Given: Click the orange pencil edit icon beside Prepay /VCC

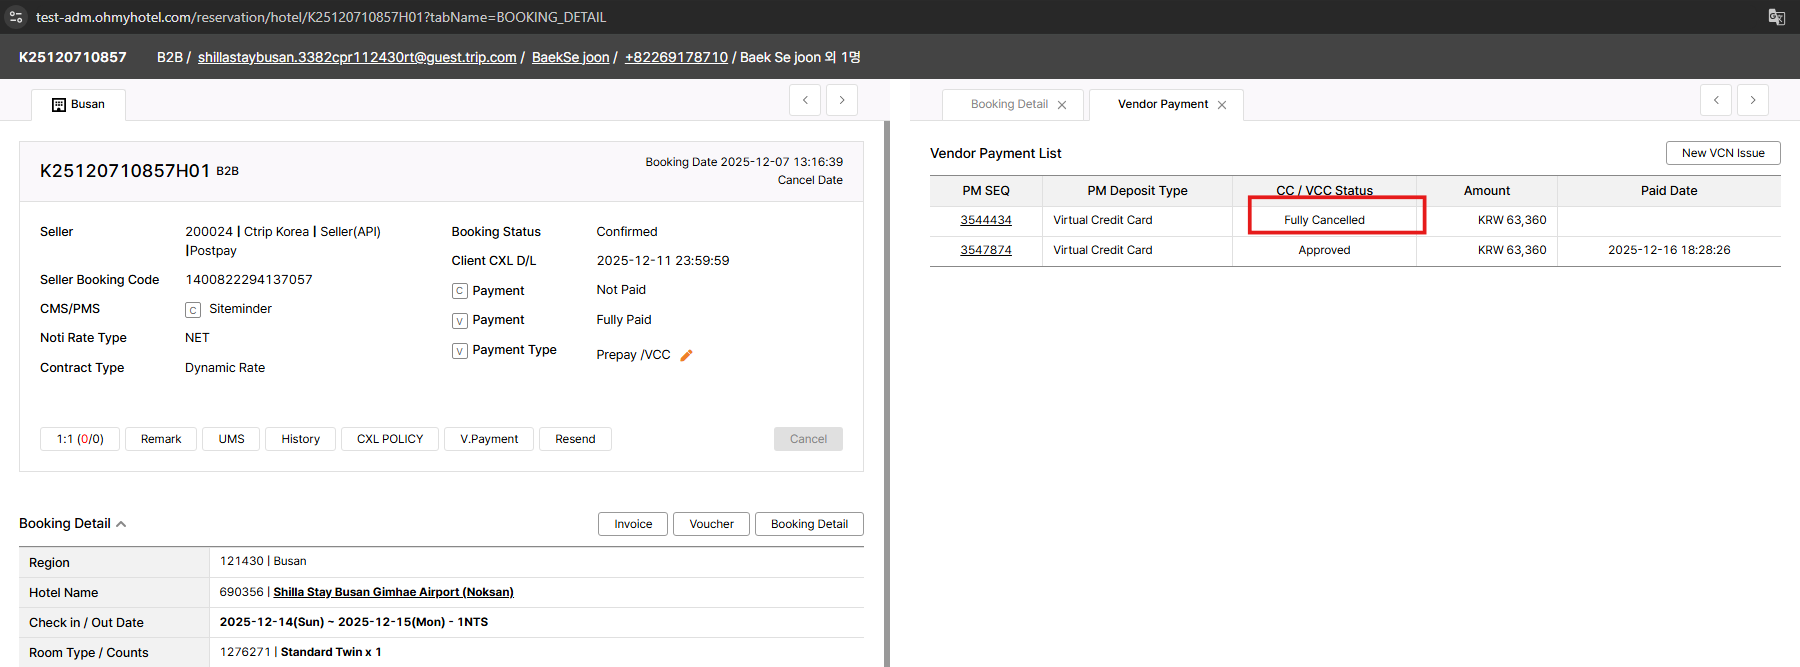Looking at the screenshot, I should (686, 355).
